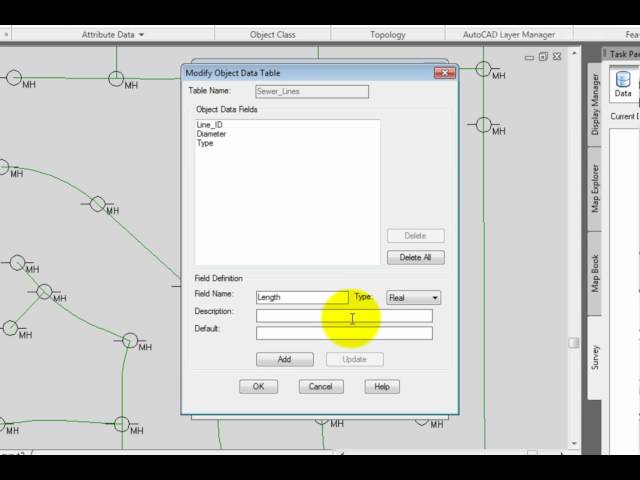Confirm the dialog with OK
640x480 pixels.
[x=258, y=387]
